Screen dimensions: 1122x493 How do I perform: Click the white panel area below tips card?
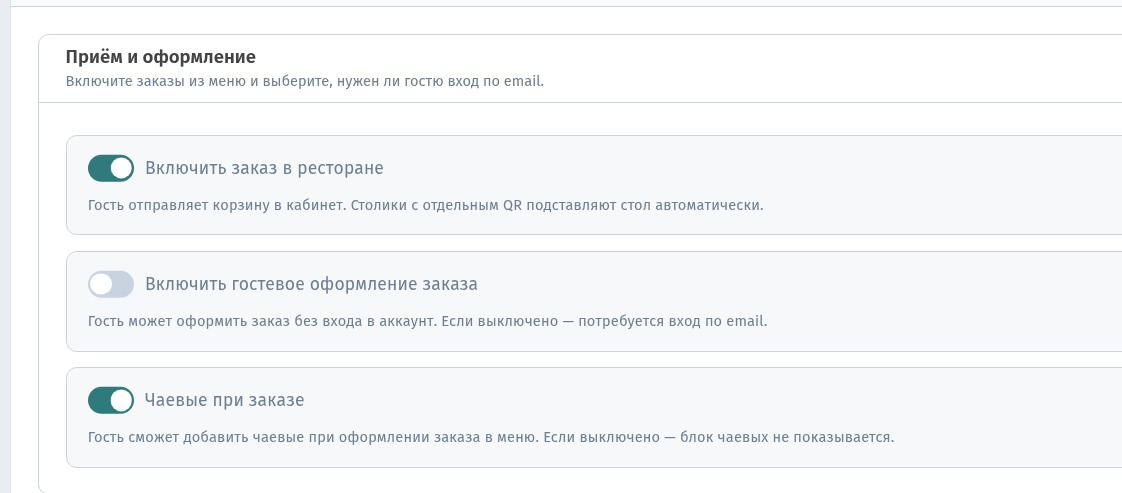[x=572, y=480]
